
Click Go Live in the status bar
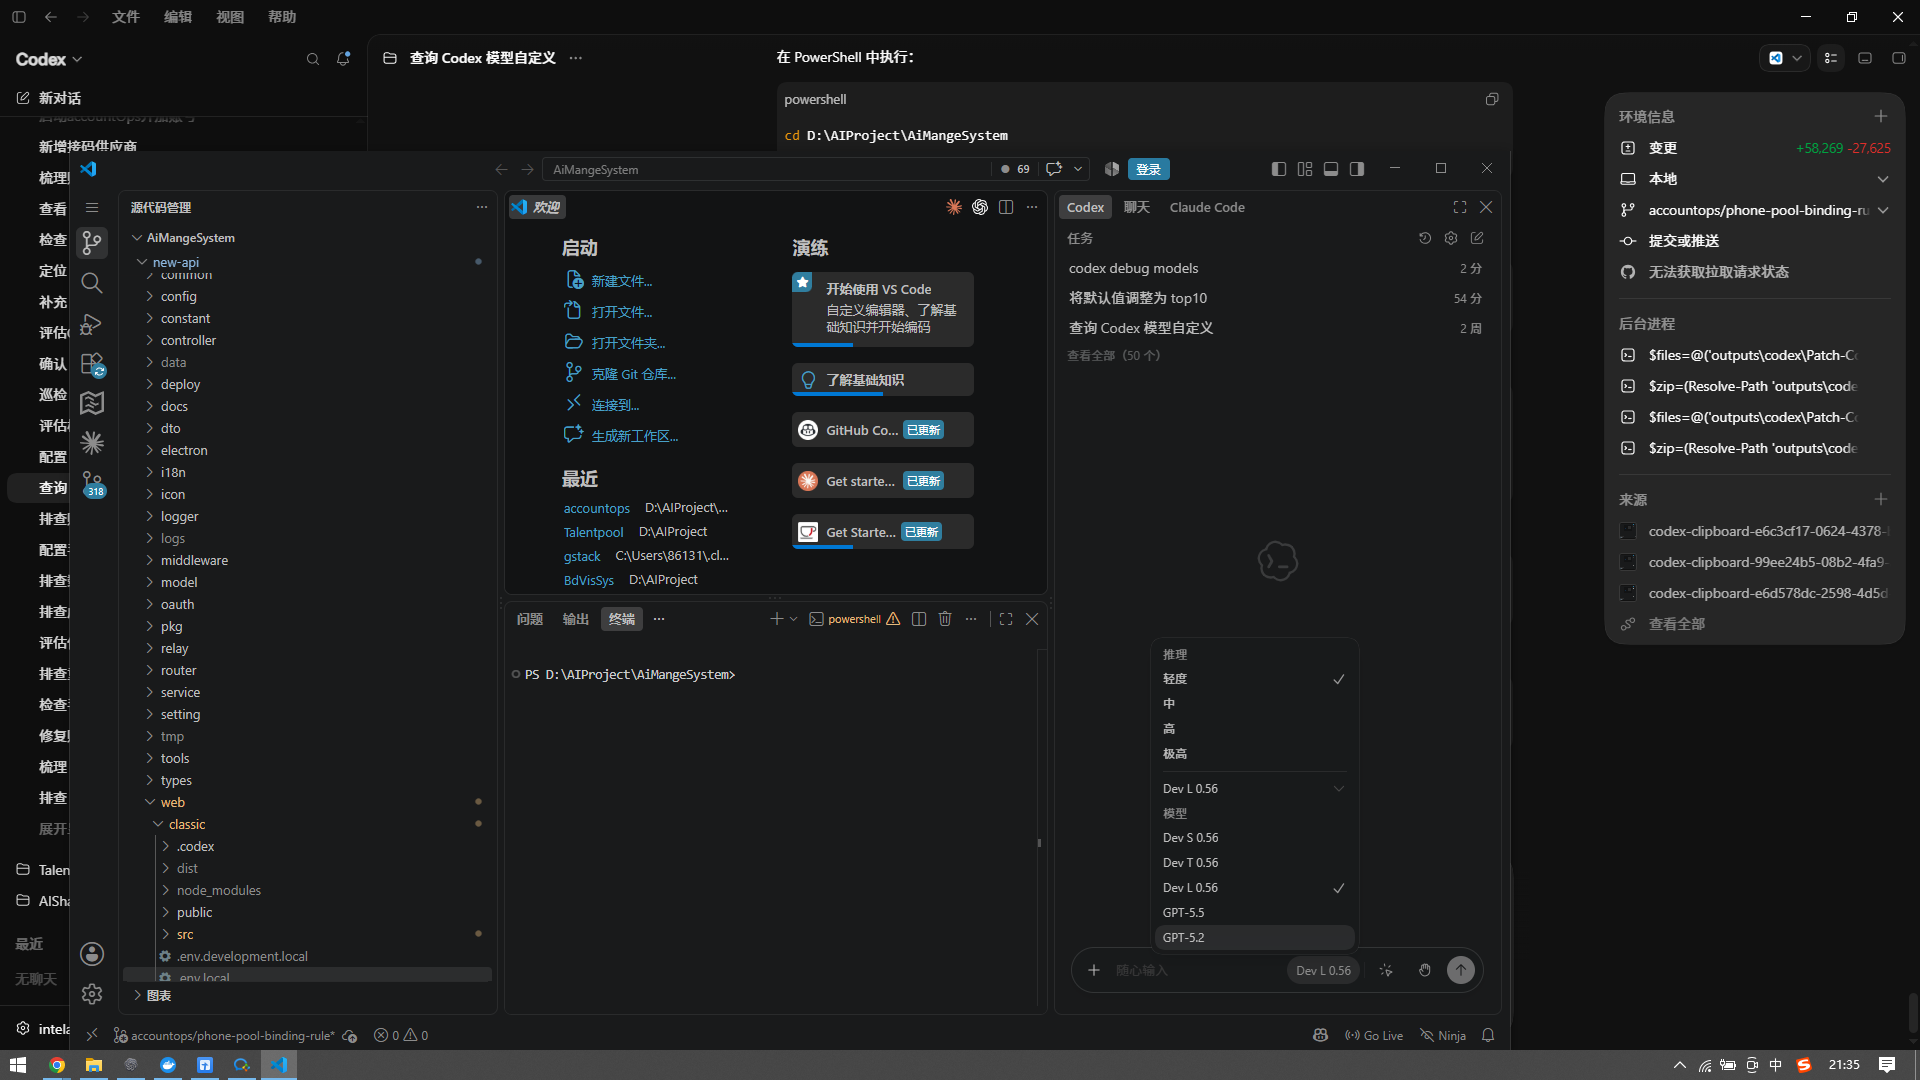point(1374,1035)
